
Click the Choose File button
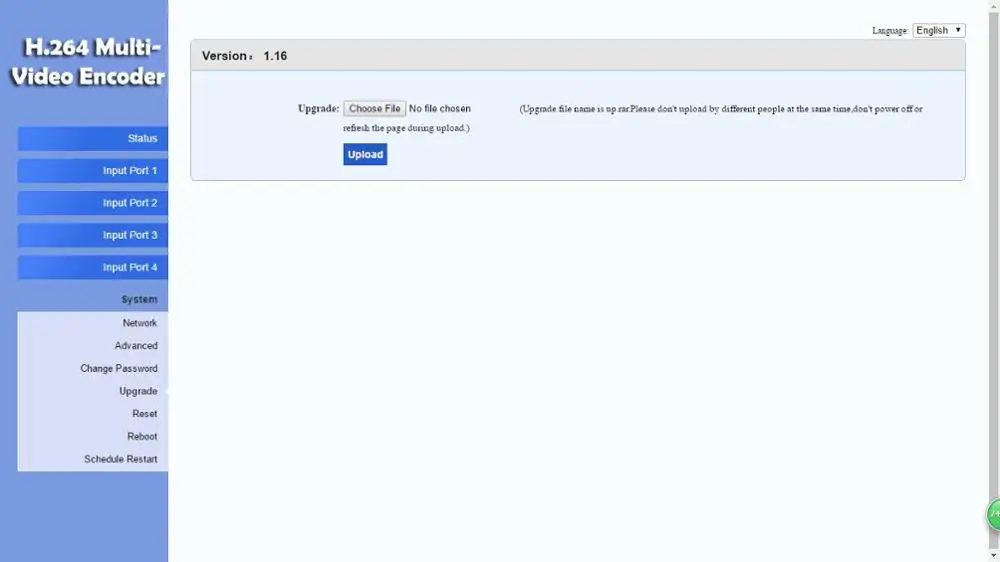click(374, 108)
